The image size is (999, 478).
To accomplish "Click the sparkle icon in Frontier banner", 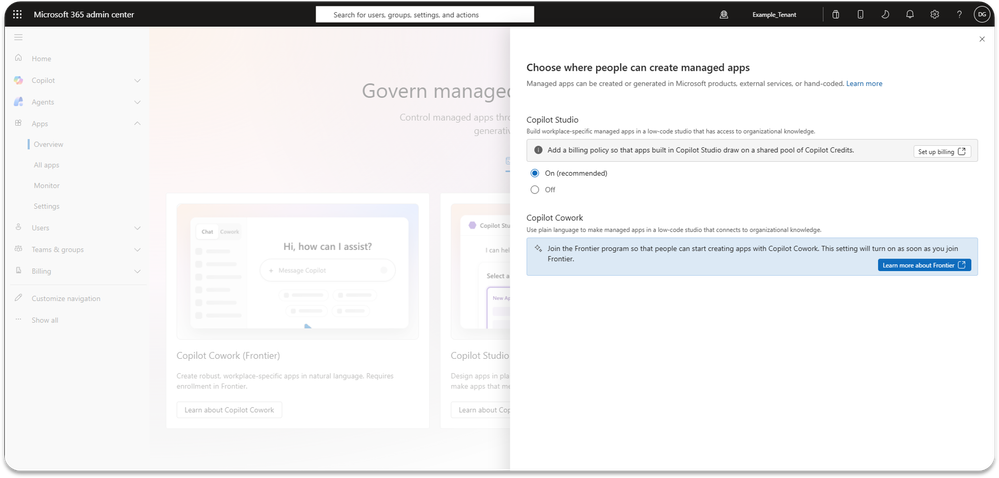I will [x=538, y=249].
